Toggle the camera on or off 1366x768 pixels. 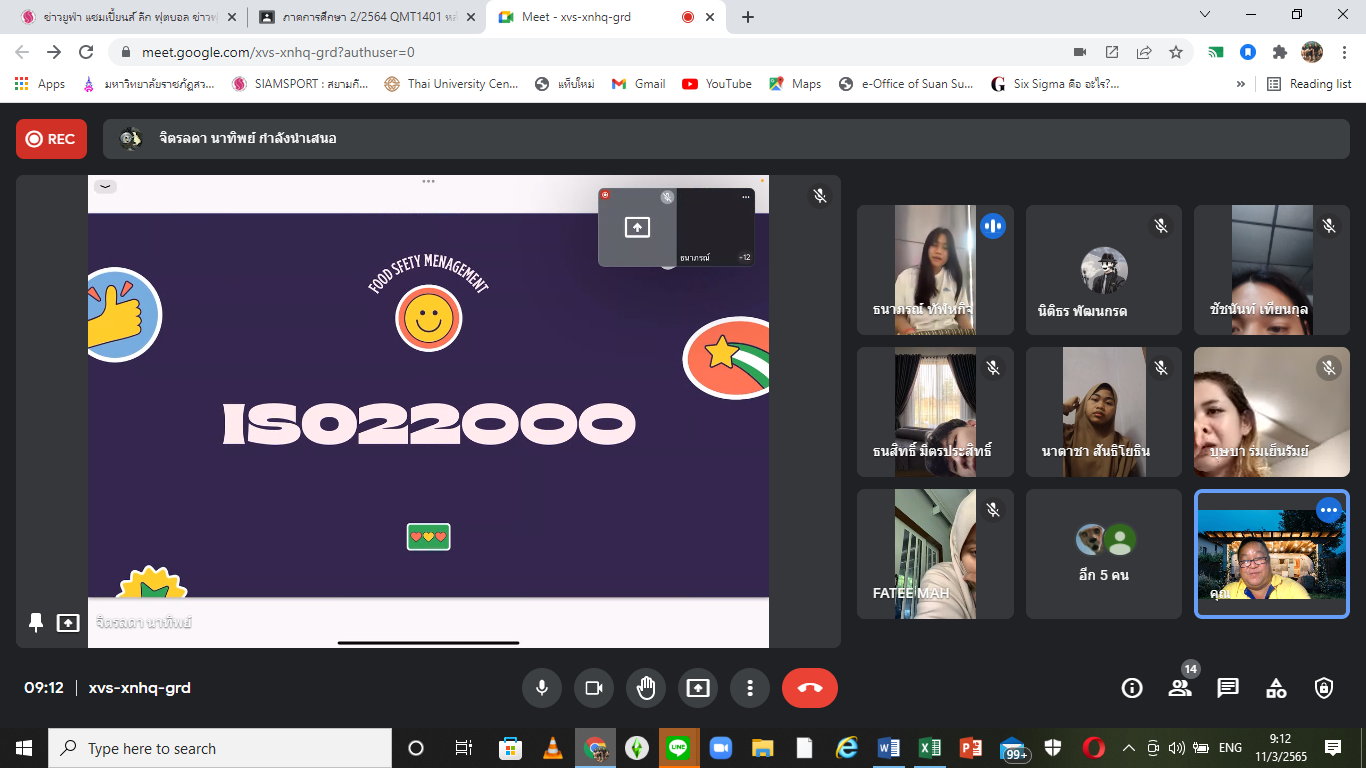coord(594,688)
